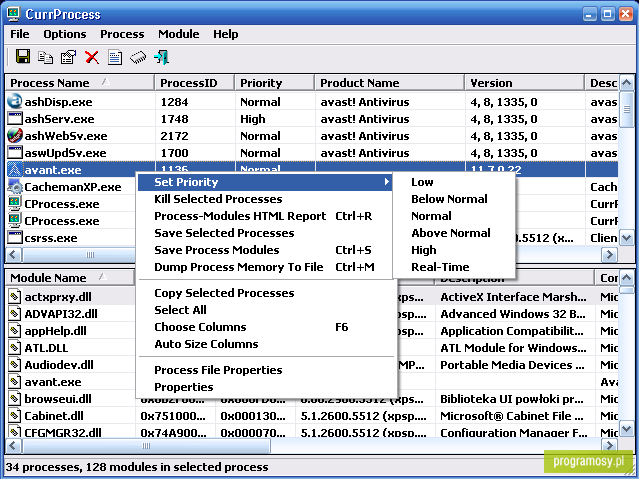Open the Help menu
The image size is (639, 479).
pos(226,34)
